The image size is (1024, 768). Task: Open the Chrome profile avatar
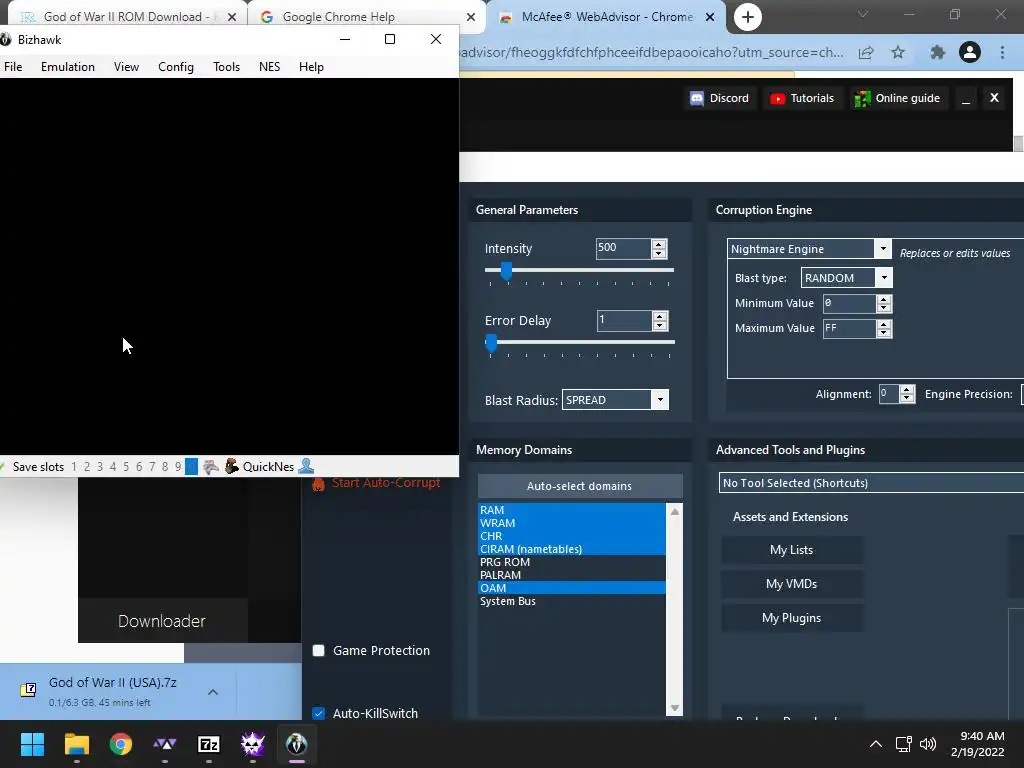970,52
